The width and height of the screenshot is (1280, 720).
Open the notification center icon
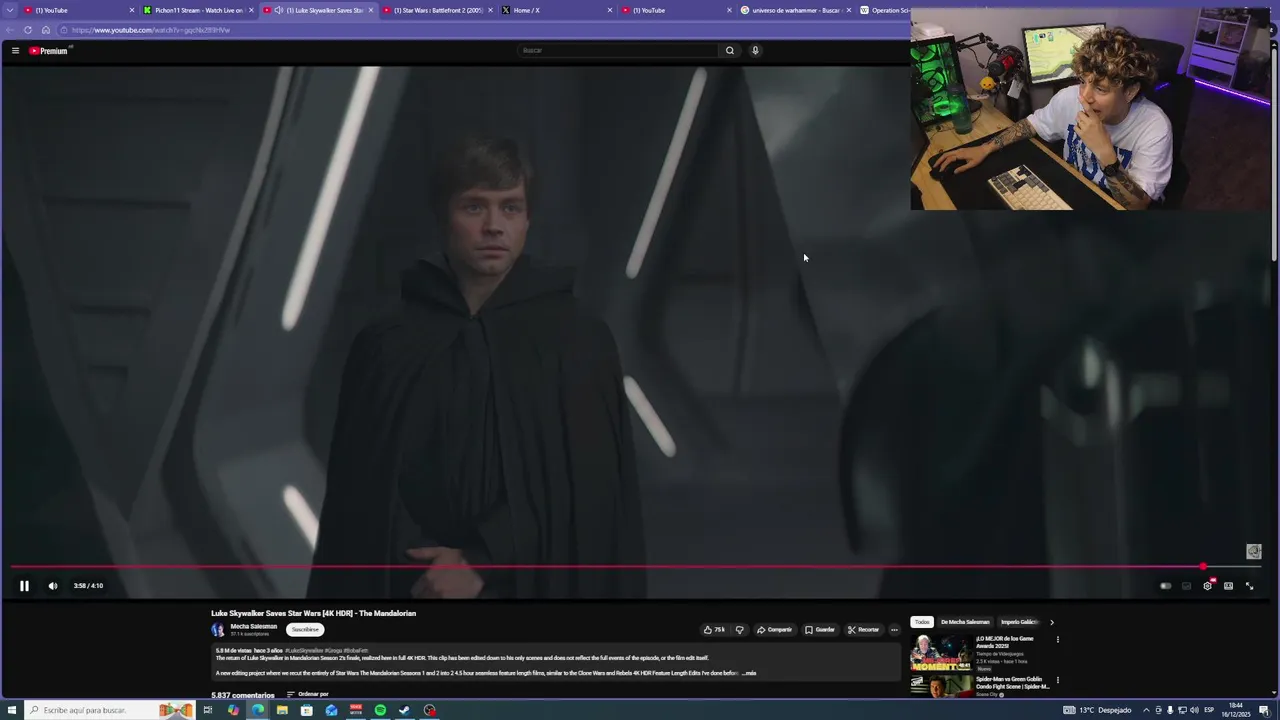[1262, 710]
